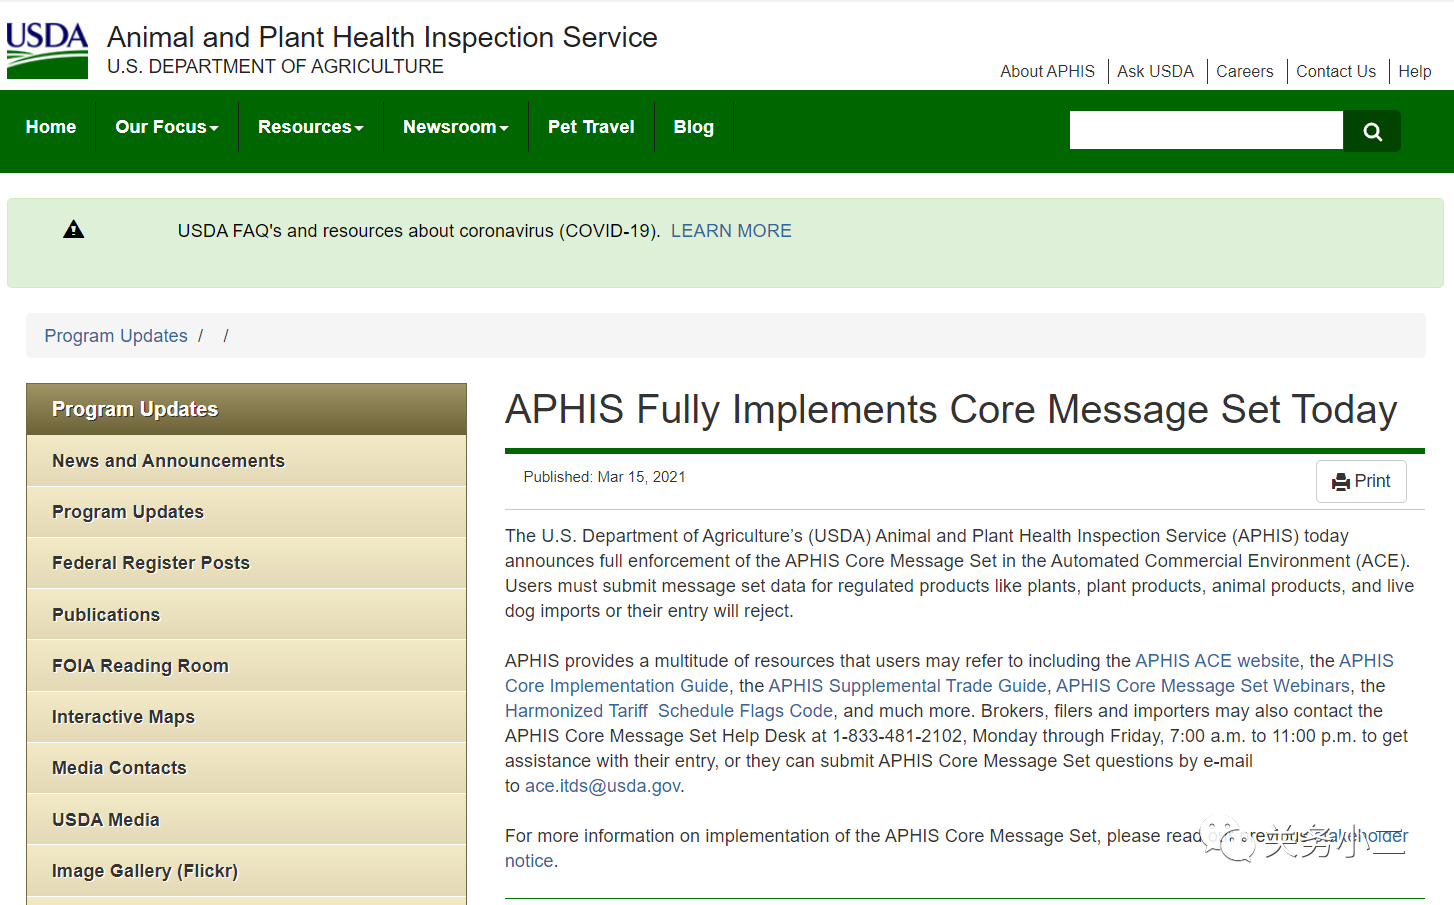1454x905 pixels.
Task: Open Interactive Maps in the sidebar
Action: pos(246,717)
